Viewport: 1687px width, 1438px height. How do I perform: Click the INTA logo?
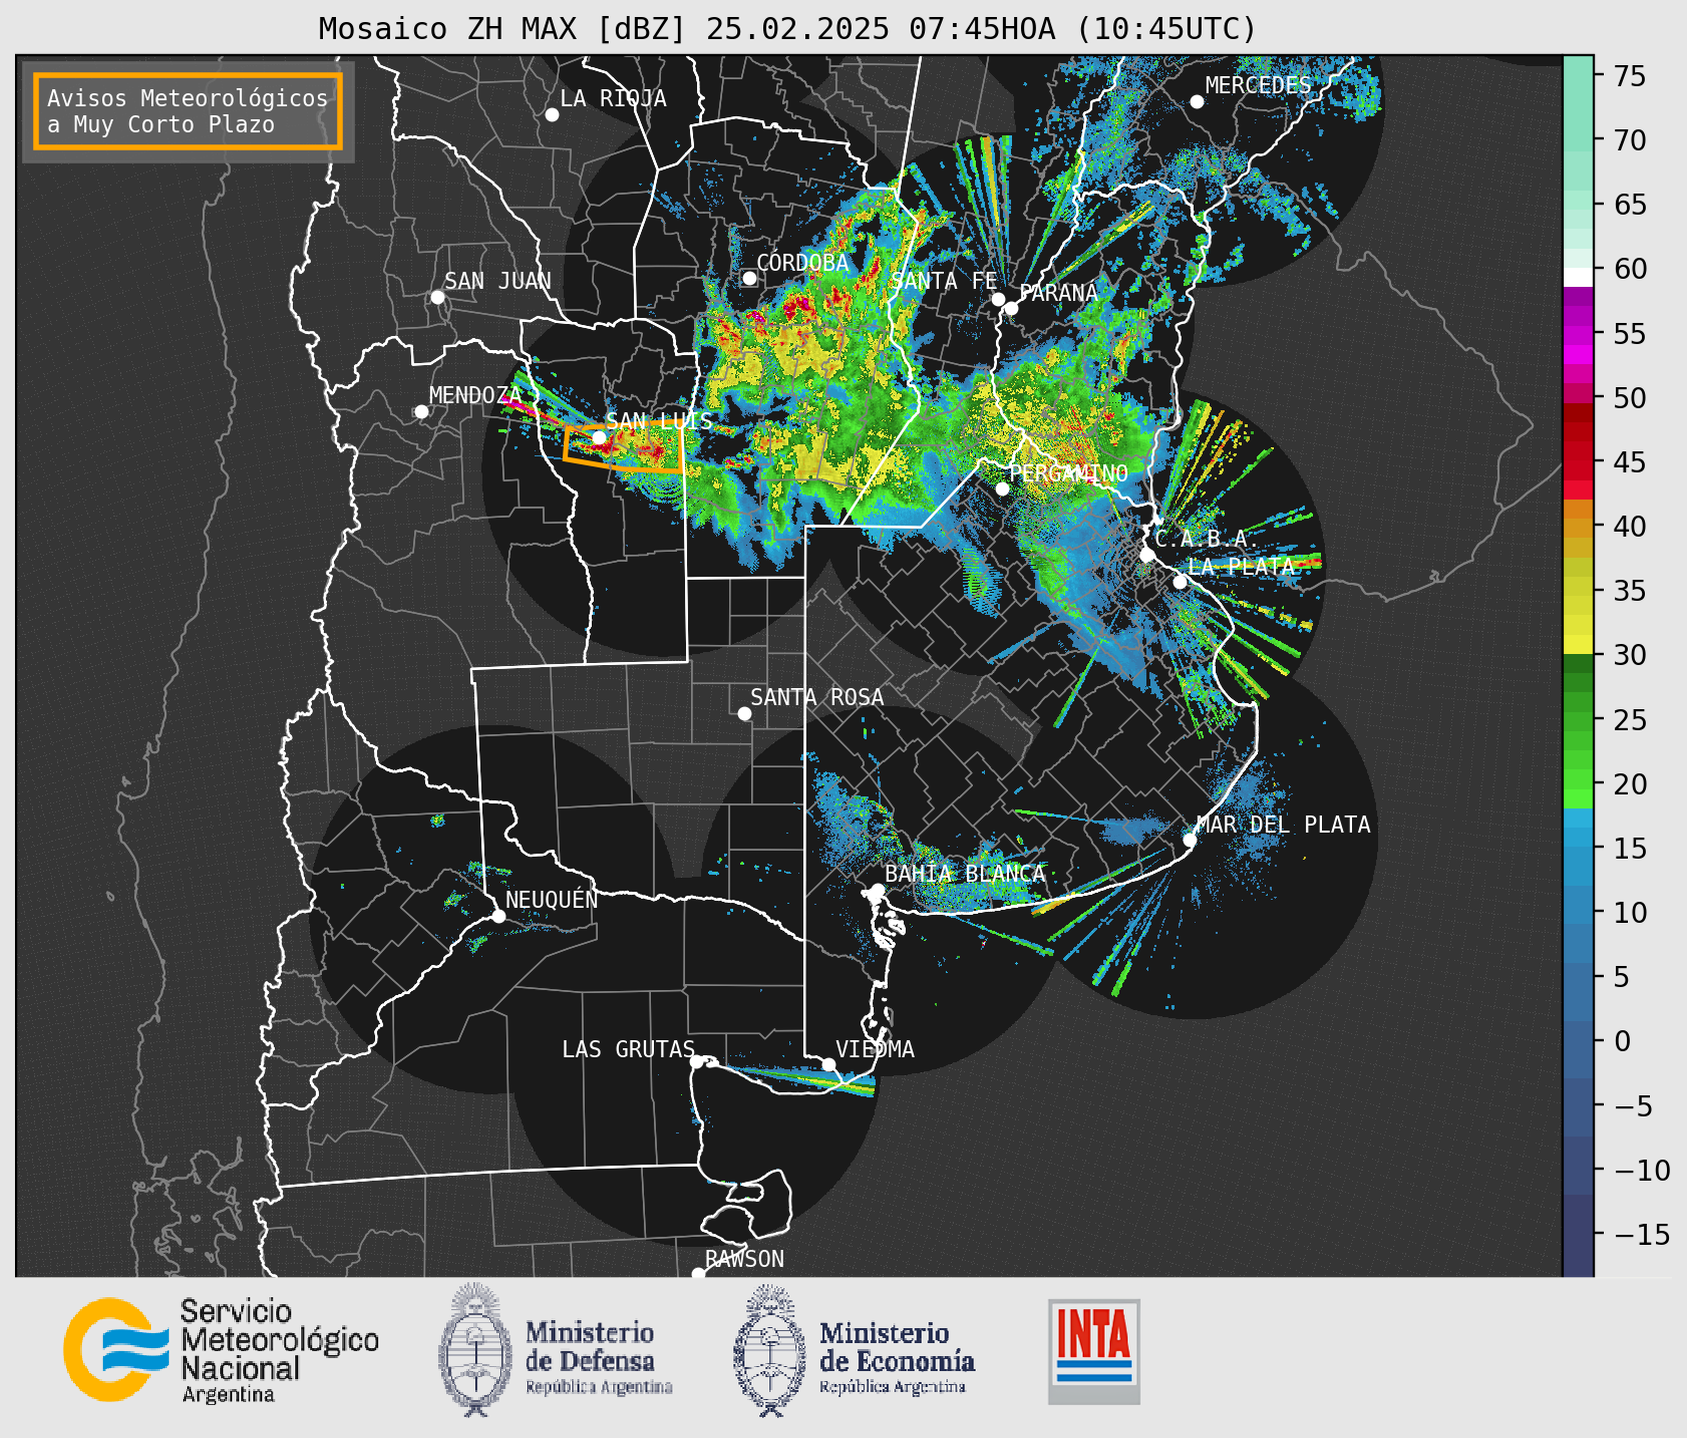(x=1094, y=1351)
